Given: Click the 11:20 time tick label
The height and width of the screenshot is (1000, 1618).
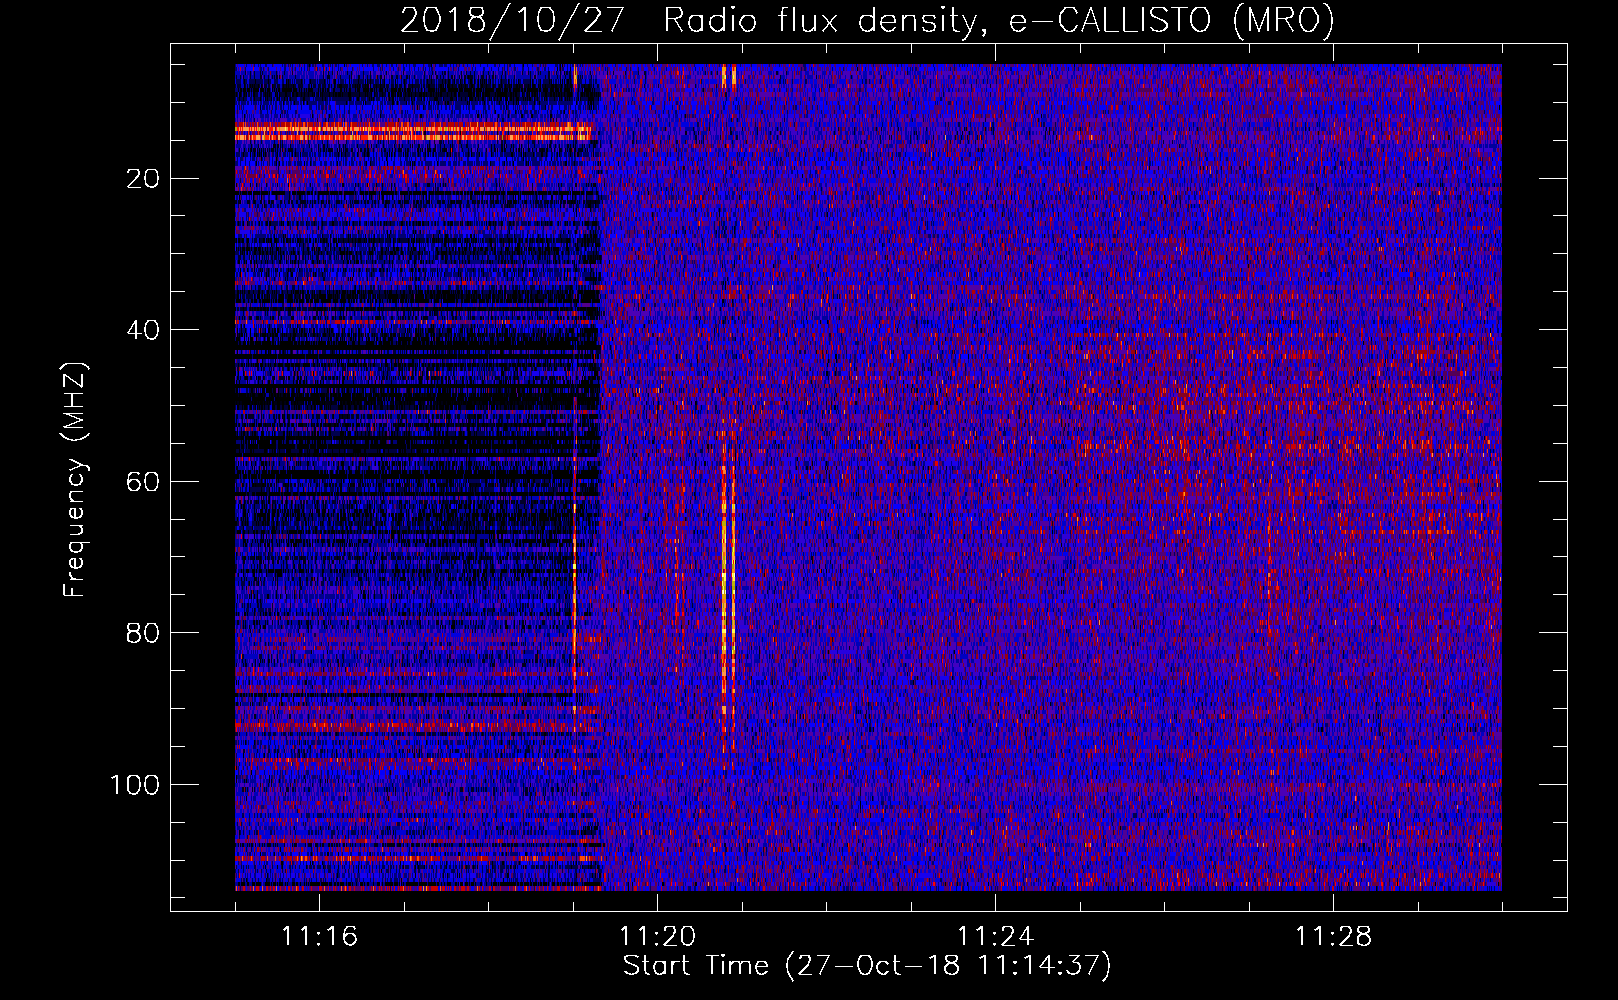Looking at the screenshot, I should (x=657, y=937).
